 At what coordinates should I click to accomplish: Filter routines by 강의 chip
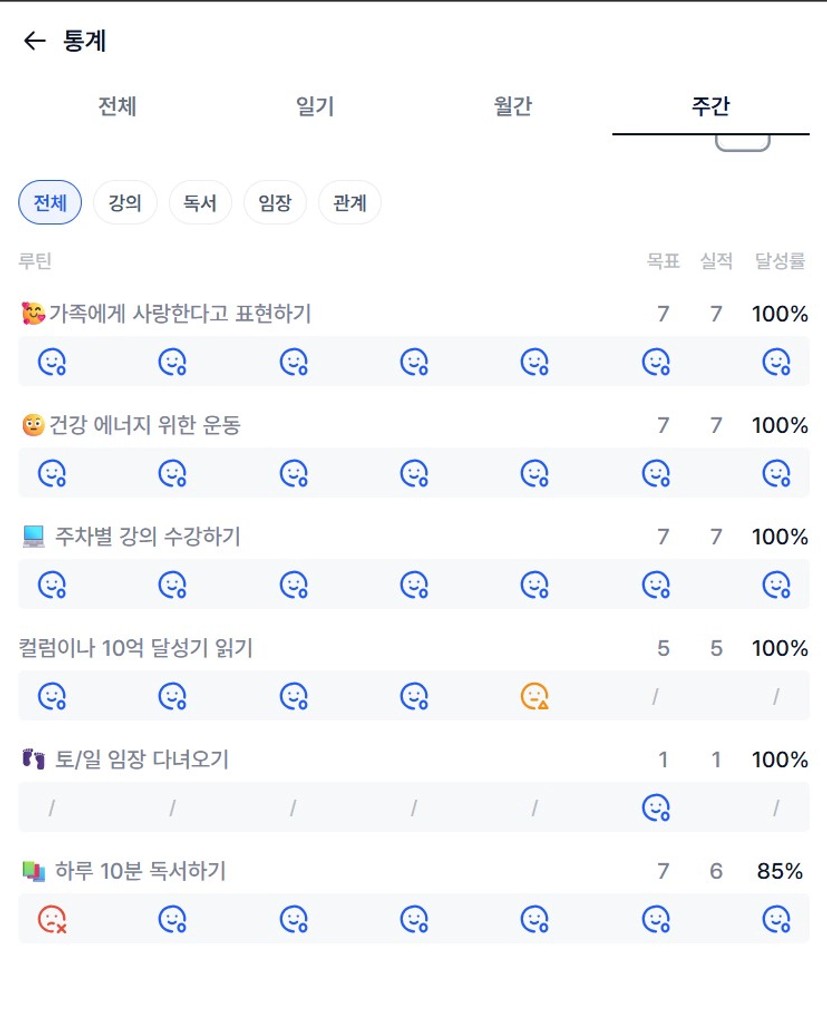pyautogui.click(x=125, y=203)
